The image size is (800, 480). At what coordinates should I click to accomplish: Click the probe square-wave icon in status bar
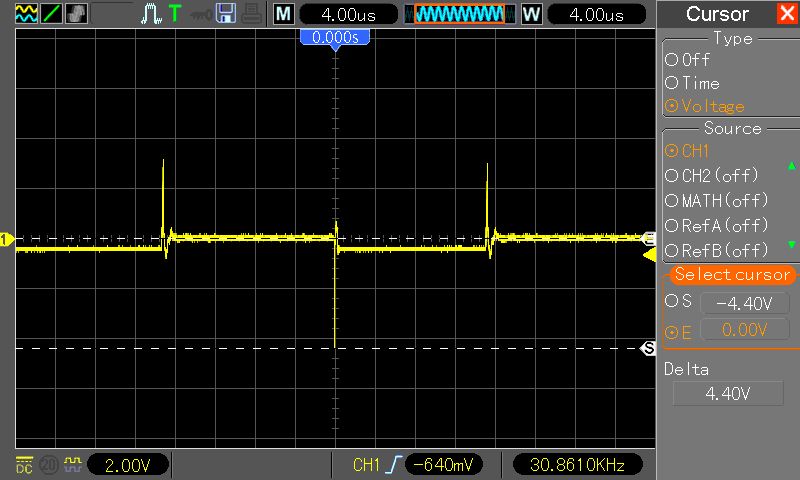pyautogui.click(x=73, y=464)
